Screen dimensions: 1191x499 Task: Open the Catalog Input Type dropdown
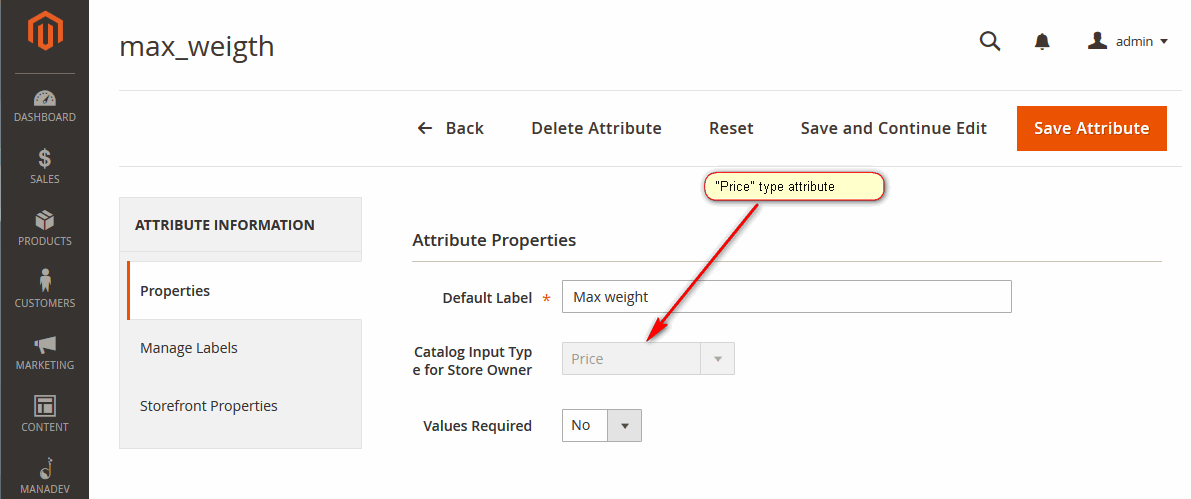point(649,358)
